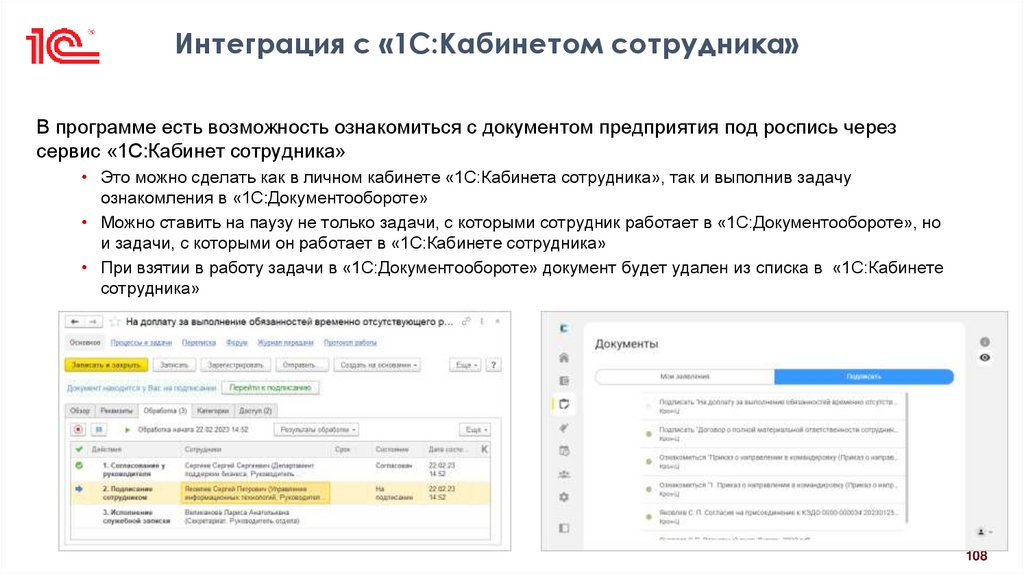Select row '2. Подписание сотрудником'
This screenshot has height=574, width=1024.
(280, 493)
